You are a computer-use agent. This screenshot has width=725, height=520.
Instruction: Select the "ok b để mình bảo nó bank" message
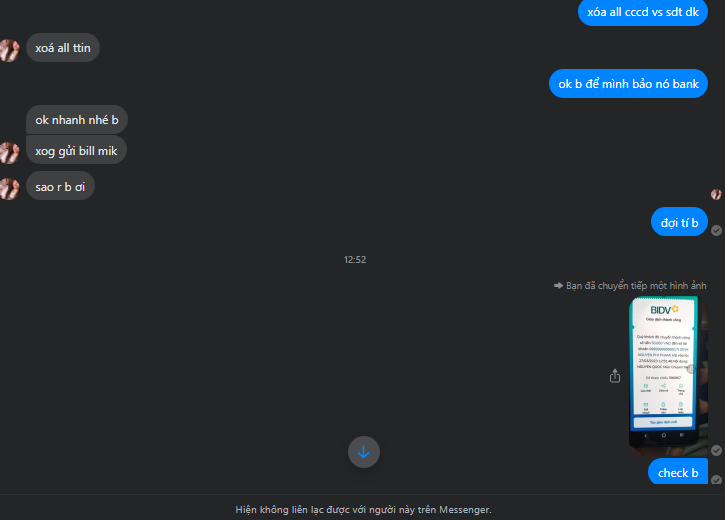click(x=628, y=84)
